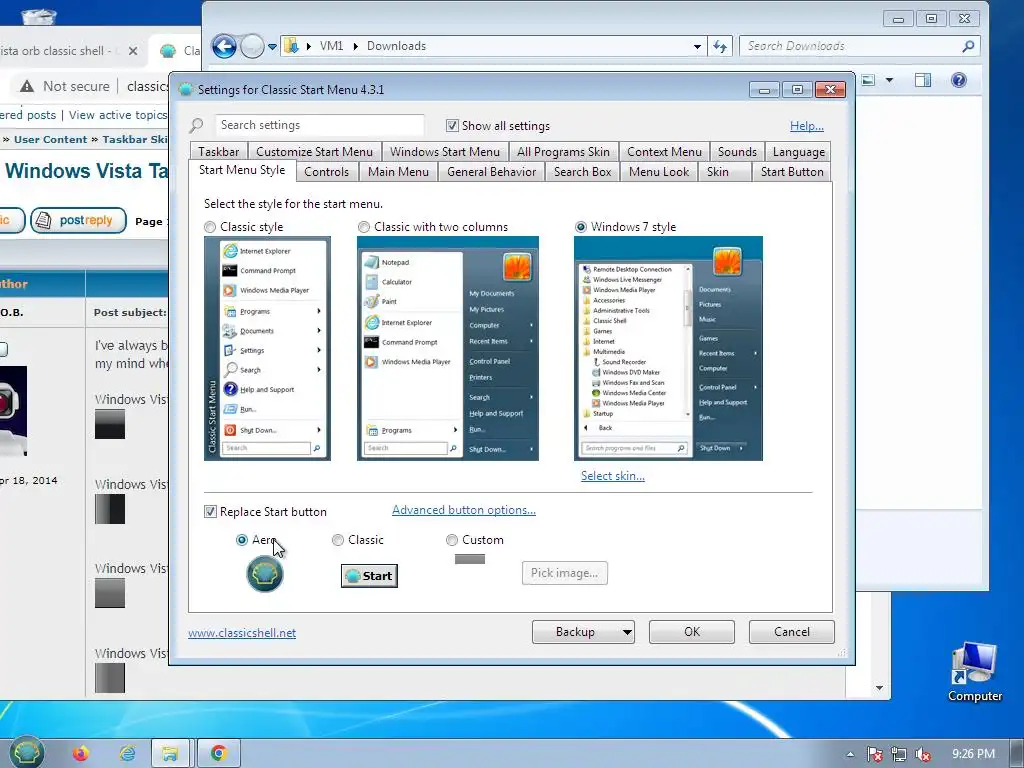The image size is (1024, 768).
Task: Click the Classic Start button preview image
Action: point(369,575)
